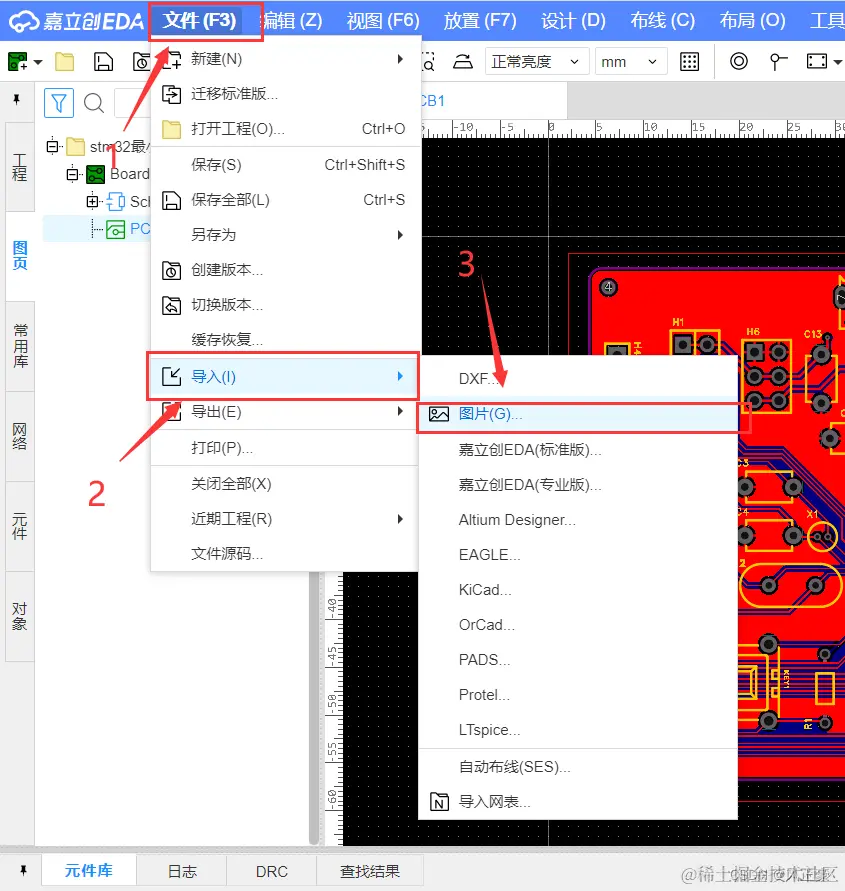
Task: Choose 保存全部(L) menu entry
Action: click(x=286, y=200)
